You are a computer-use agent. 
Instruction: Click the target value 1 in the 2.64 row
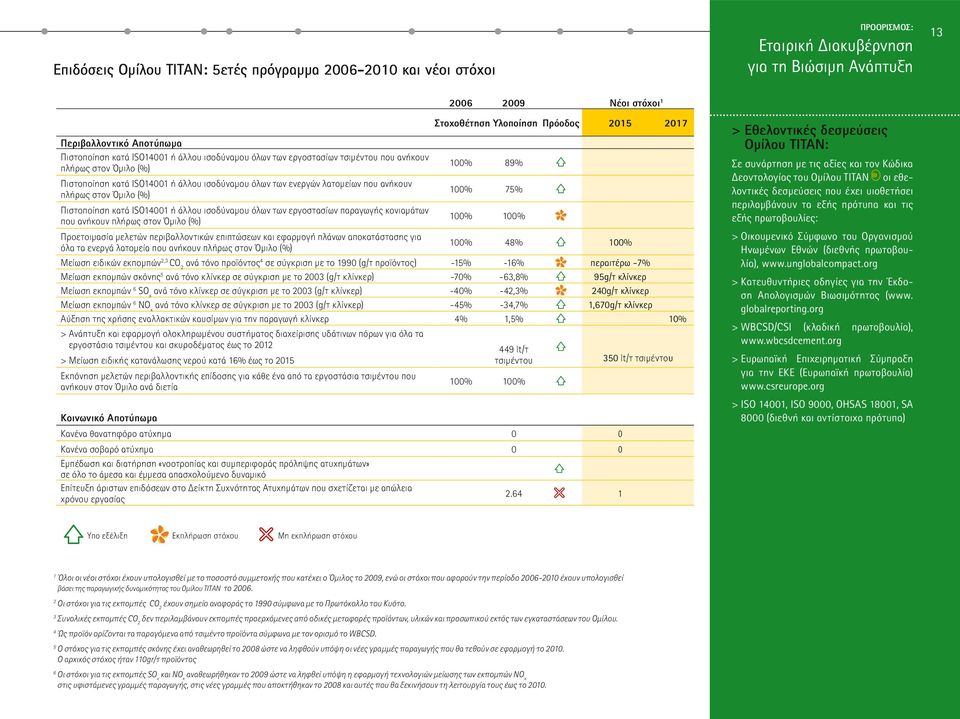(620, 494)
